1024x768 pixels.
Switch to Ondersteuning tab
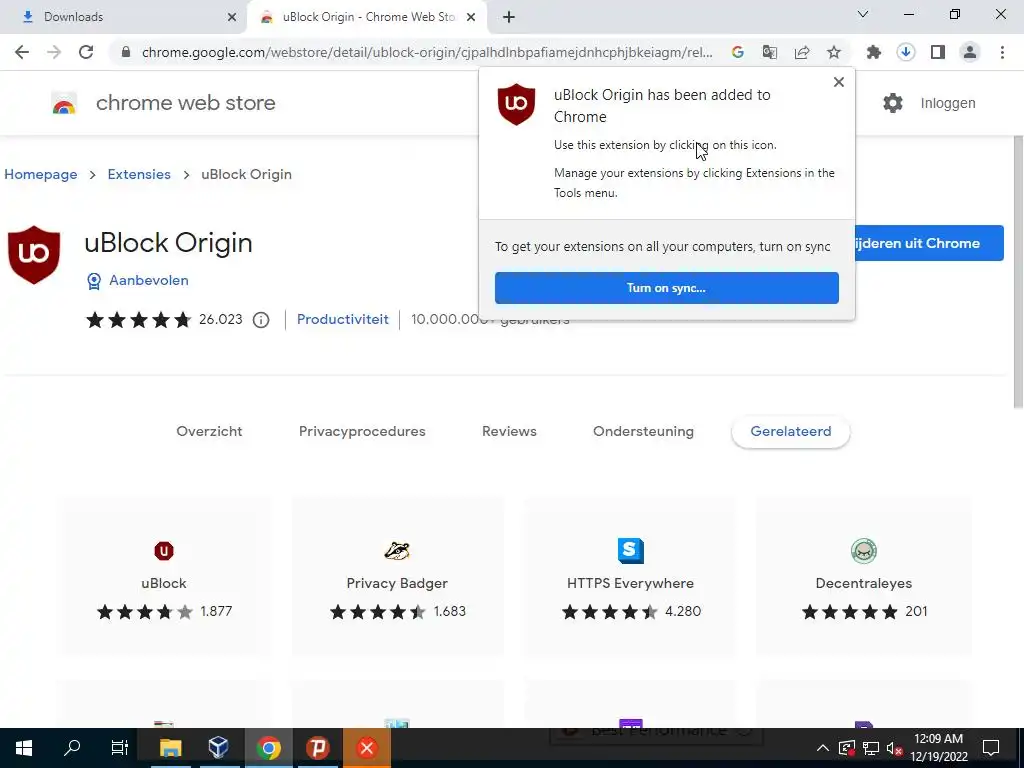pos(643,431)
